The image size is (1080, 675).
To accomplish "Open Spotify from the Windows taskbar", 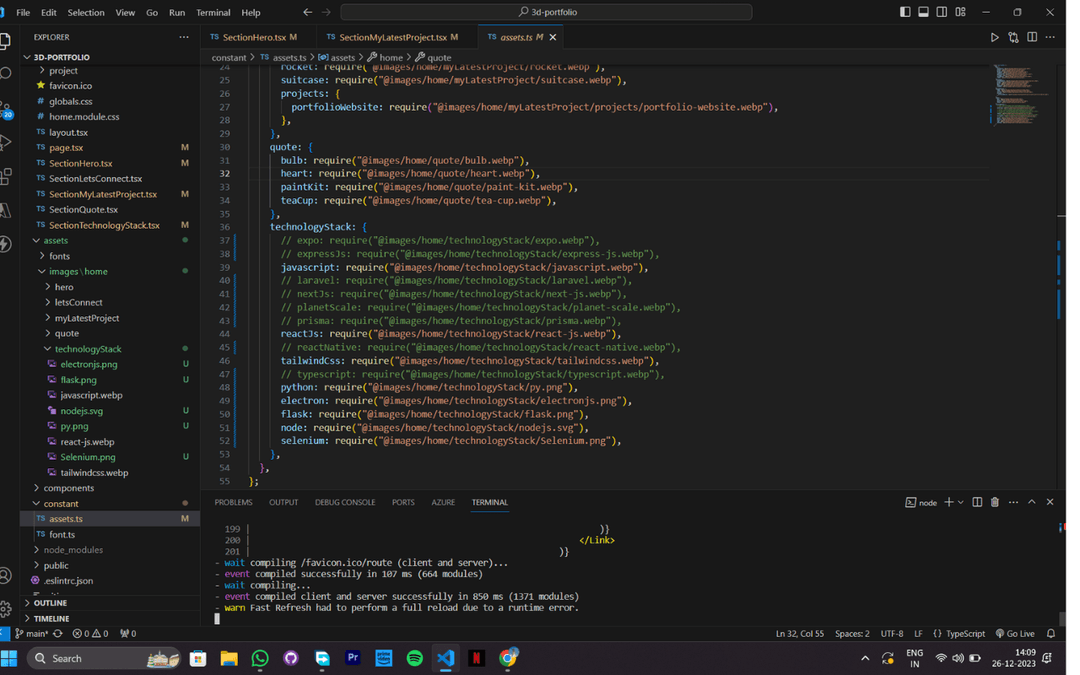I will tap(414, 658).
